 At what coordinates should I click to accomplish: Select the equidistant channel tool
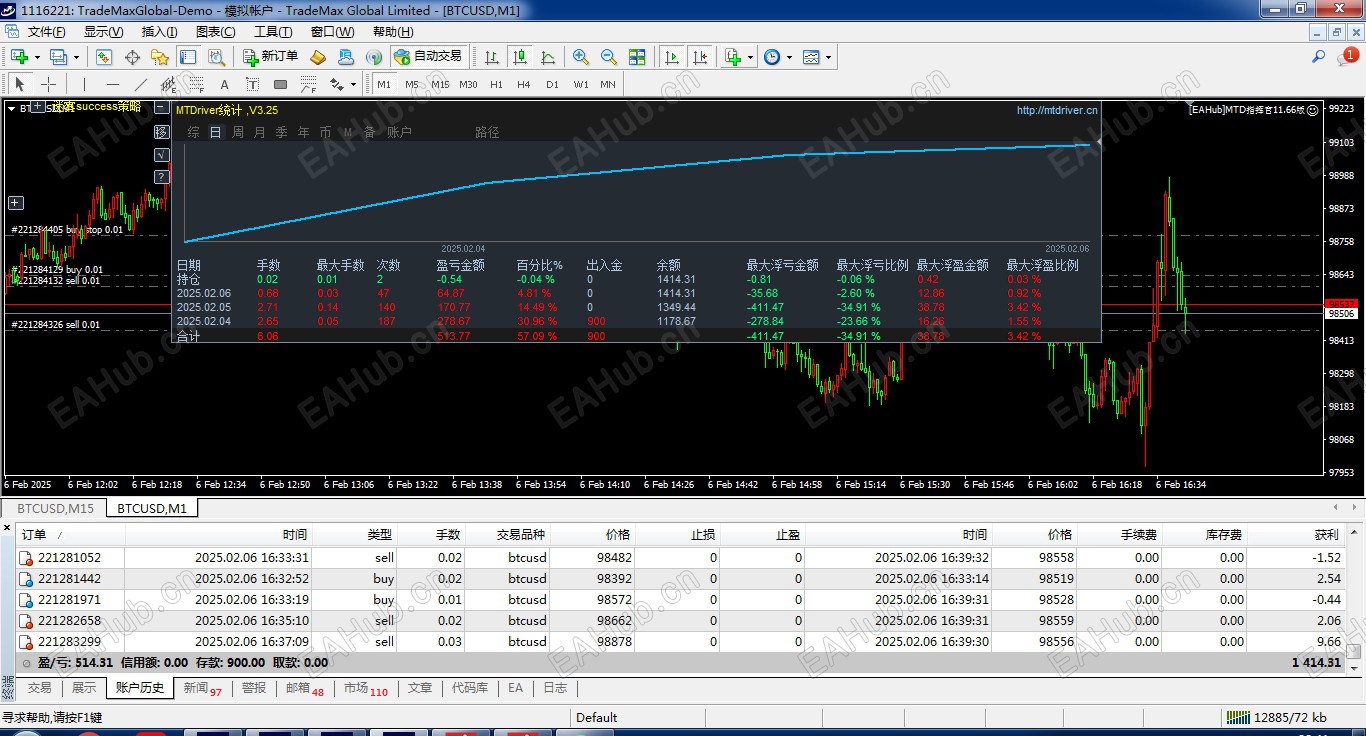168,85
